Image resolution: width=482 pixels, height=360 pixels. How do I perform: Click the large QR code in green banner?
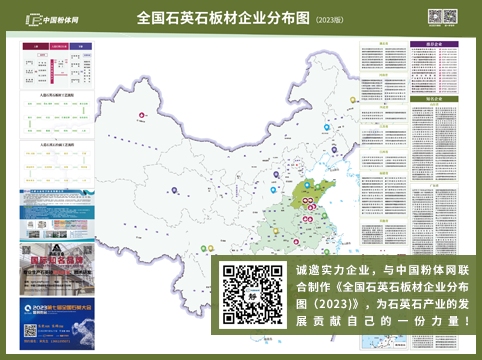point(253,295)
